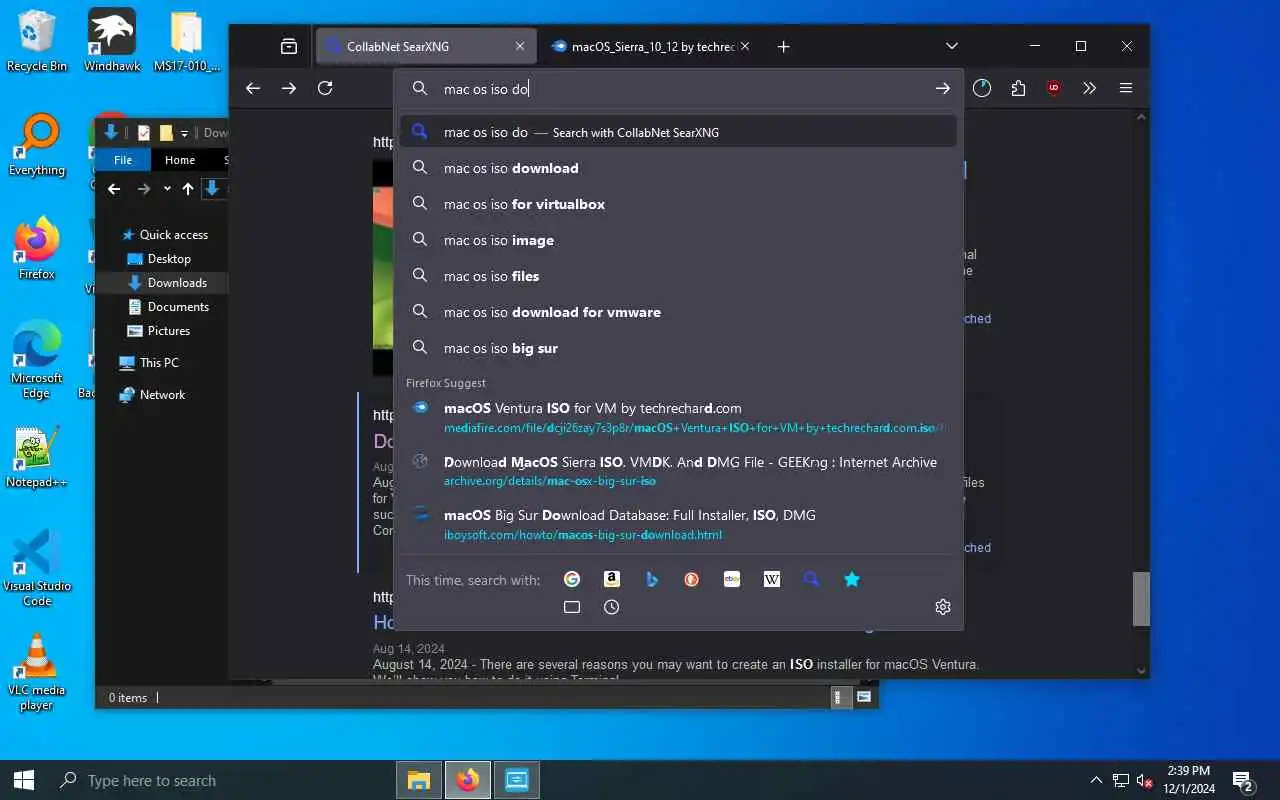This screenshot has width=1280, height=800.
Task: Open the circular timer extension icon
Action: (x=982, y=88)
